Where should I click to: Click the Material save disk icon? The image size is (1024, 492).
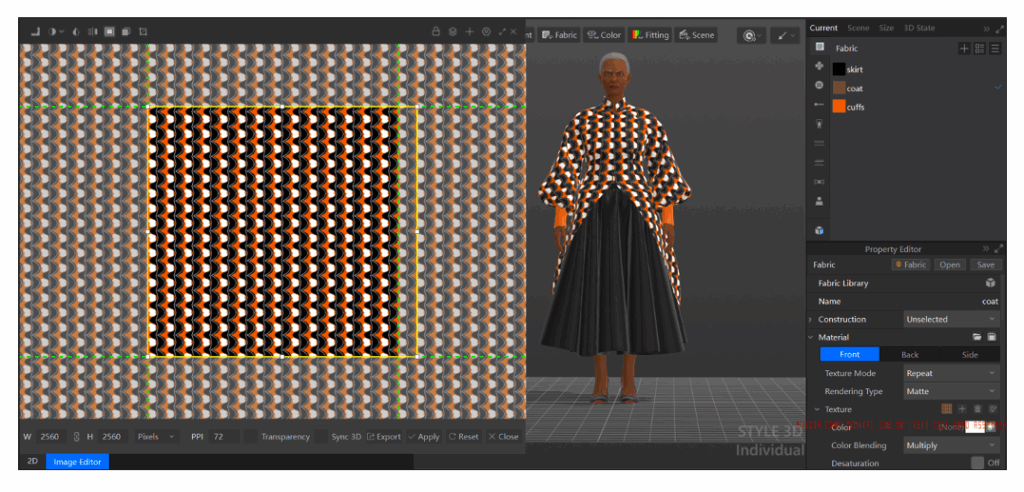pos(991,337)
